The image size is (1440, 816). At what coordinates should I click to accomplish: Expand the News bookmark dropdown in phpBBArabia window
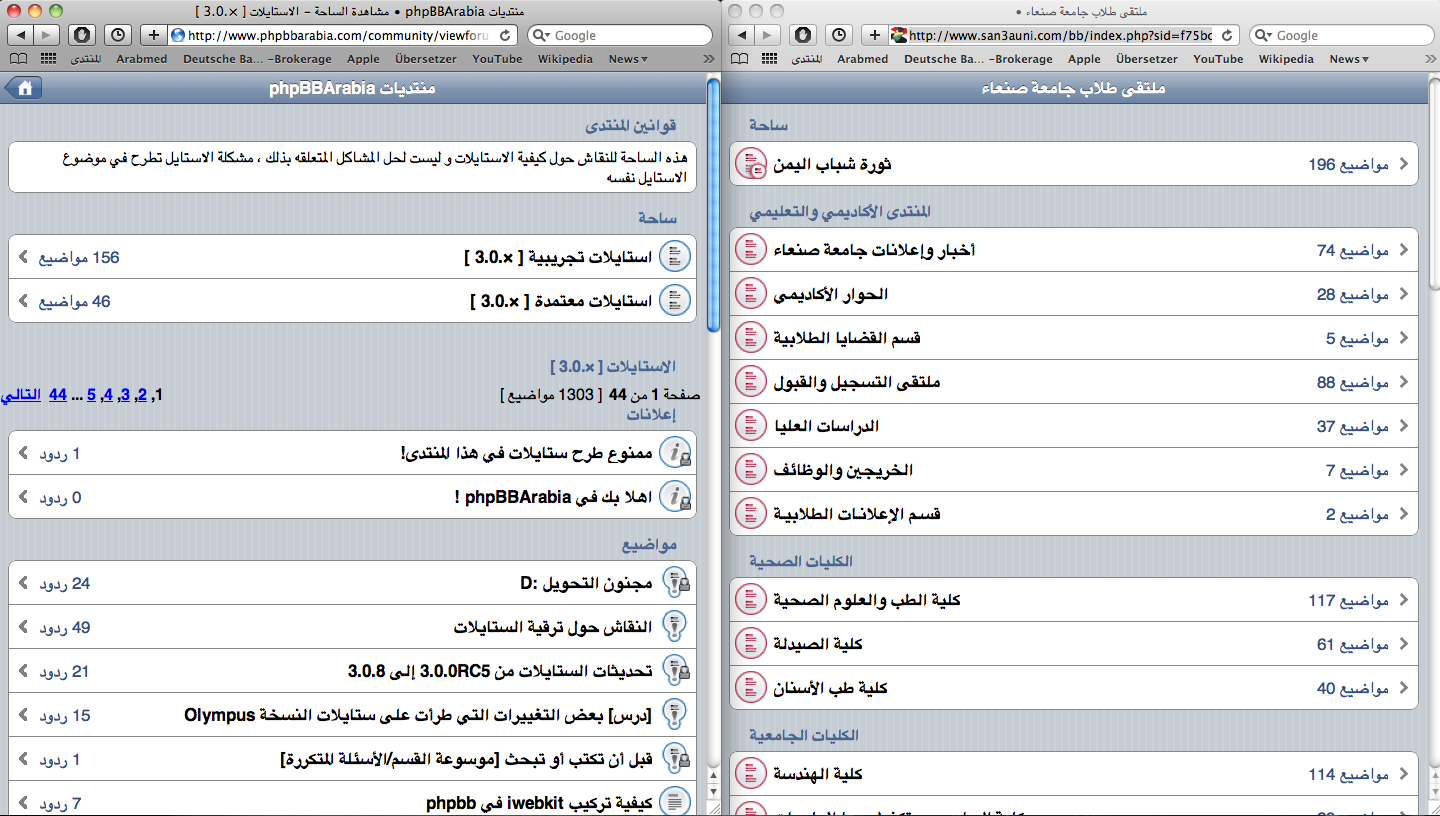click(x=628, y=59)
